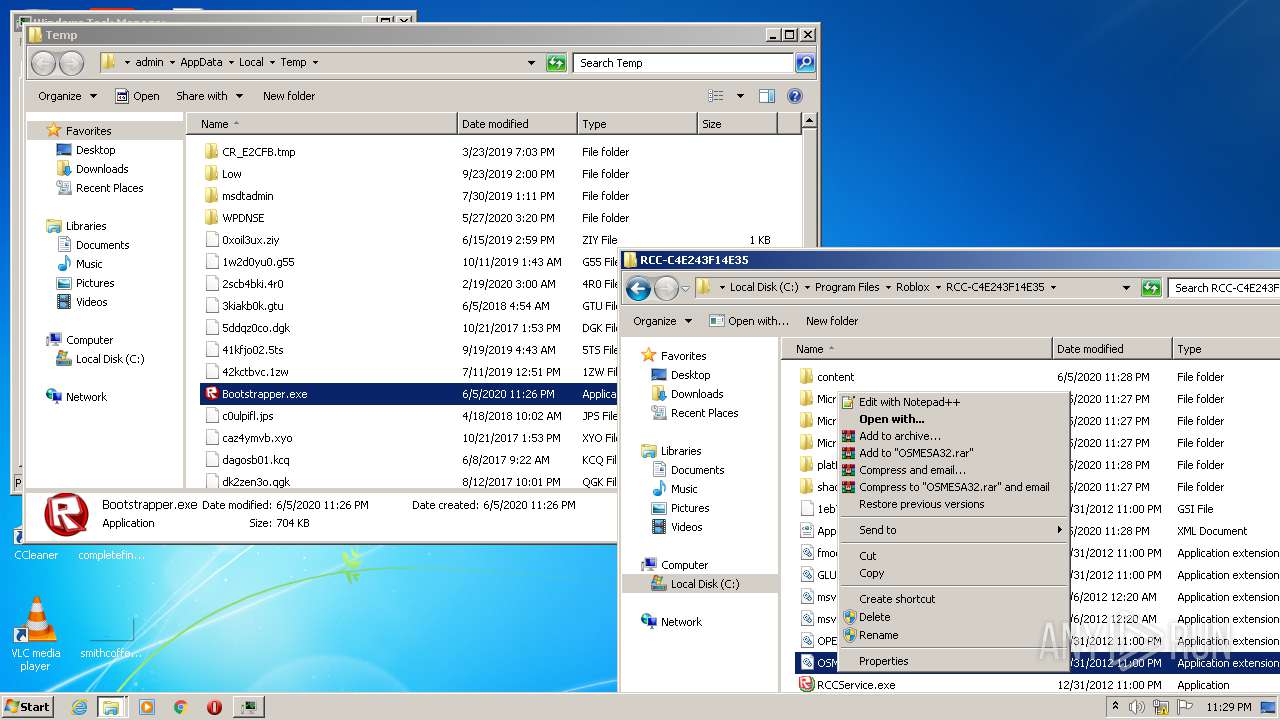Image resolution: width=1280 pixels, height=720 pixels.
Task: Sort by Type column in RCC window
Action: (x=1225, y=349)
